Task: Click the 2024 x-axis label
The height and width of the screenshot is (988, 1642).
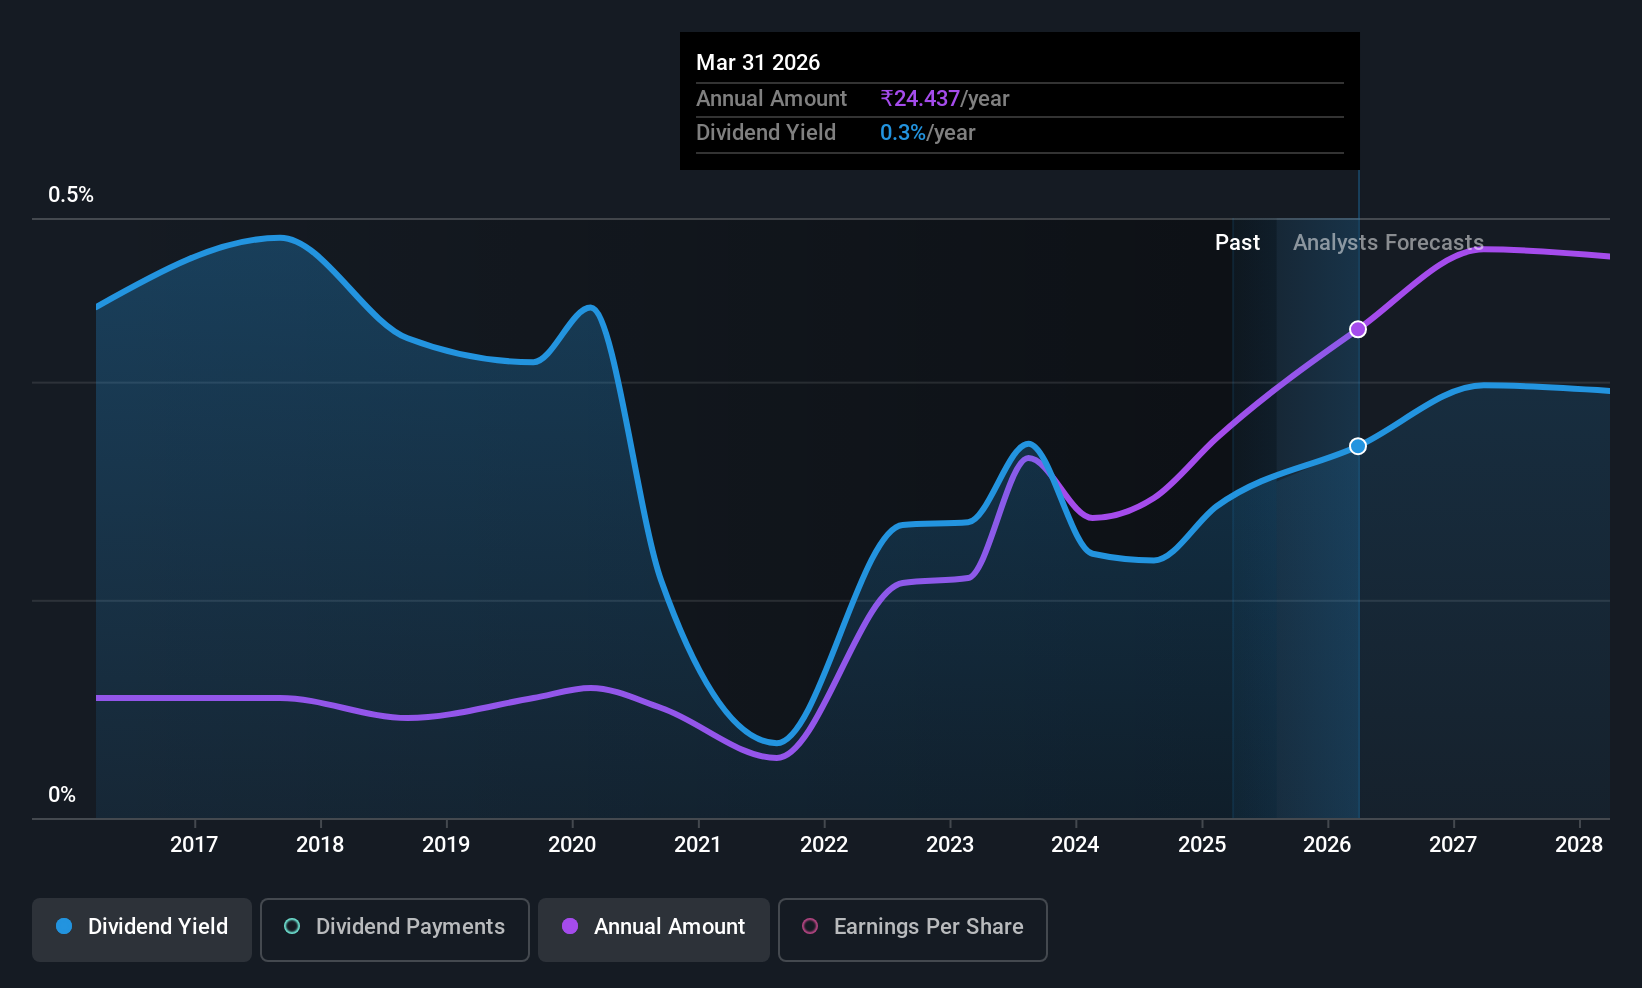Action: [1075, 844]
